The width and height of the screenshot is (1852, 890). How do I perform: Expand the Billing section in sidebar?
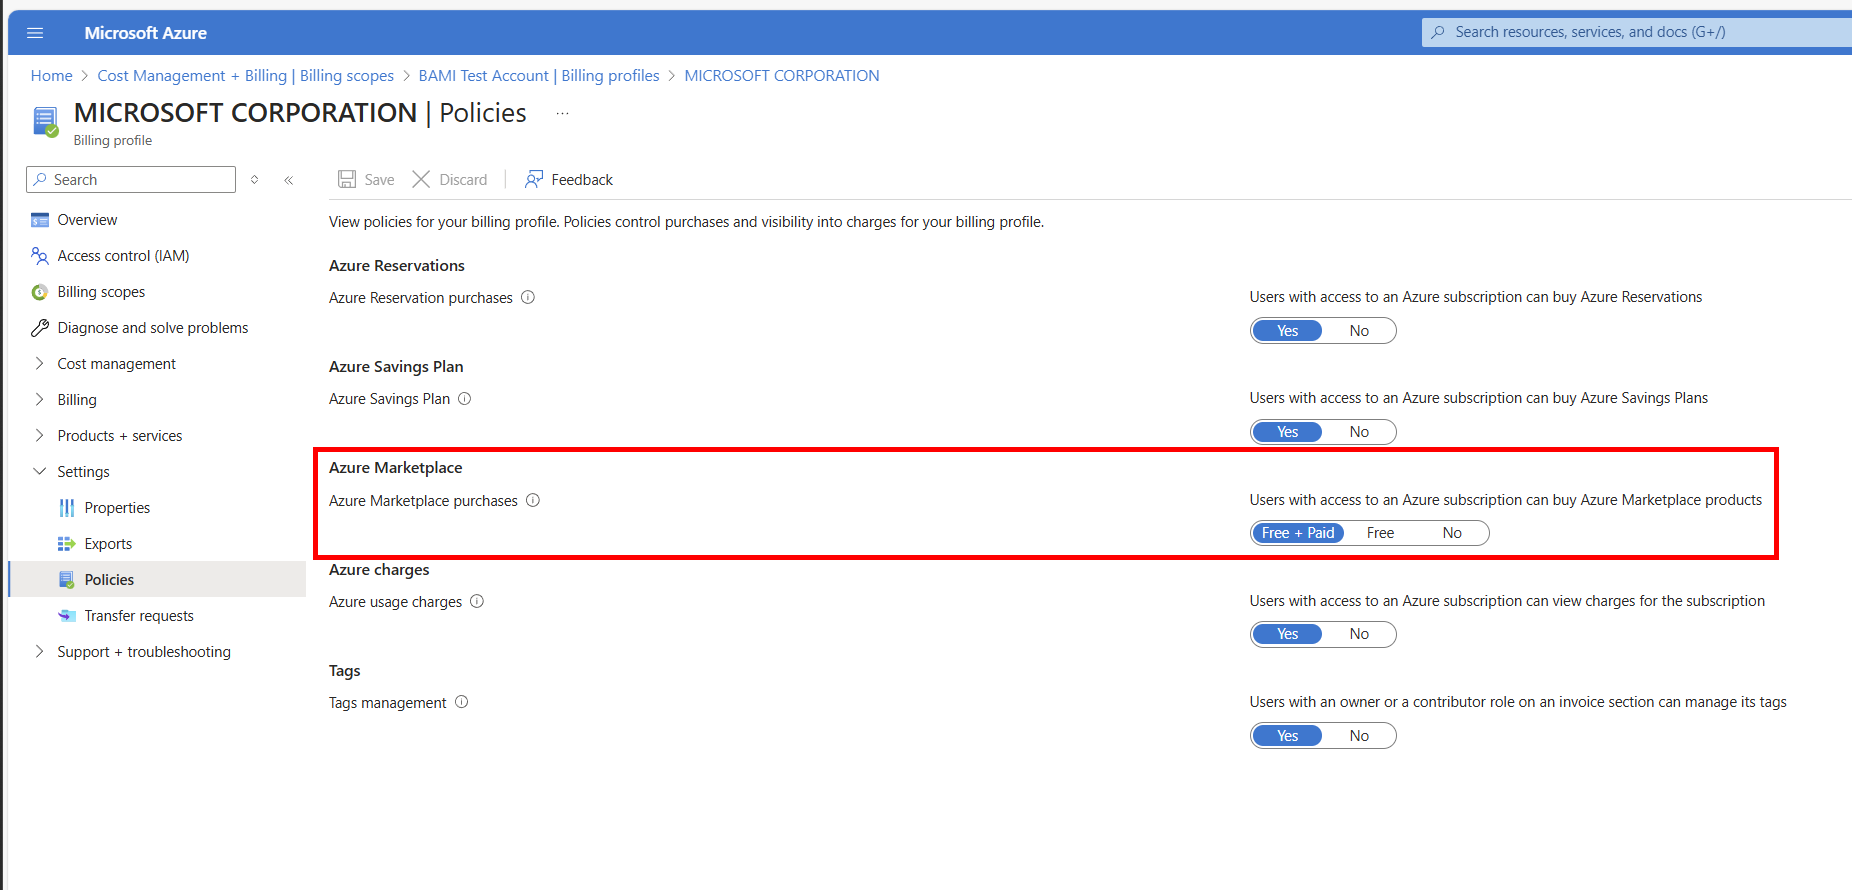pos(40,400)
